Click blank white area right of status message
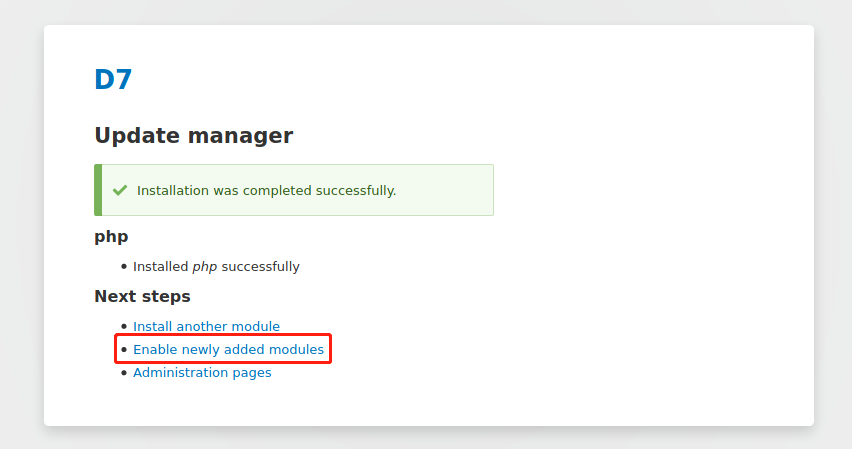Screen dimensions: 852x449 pos(652,190)
